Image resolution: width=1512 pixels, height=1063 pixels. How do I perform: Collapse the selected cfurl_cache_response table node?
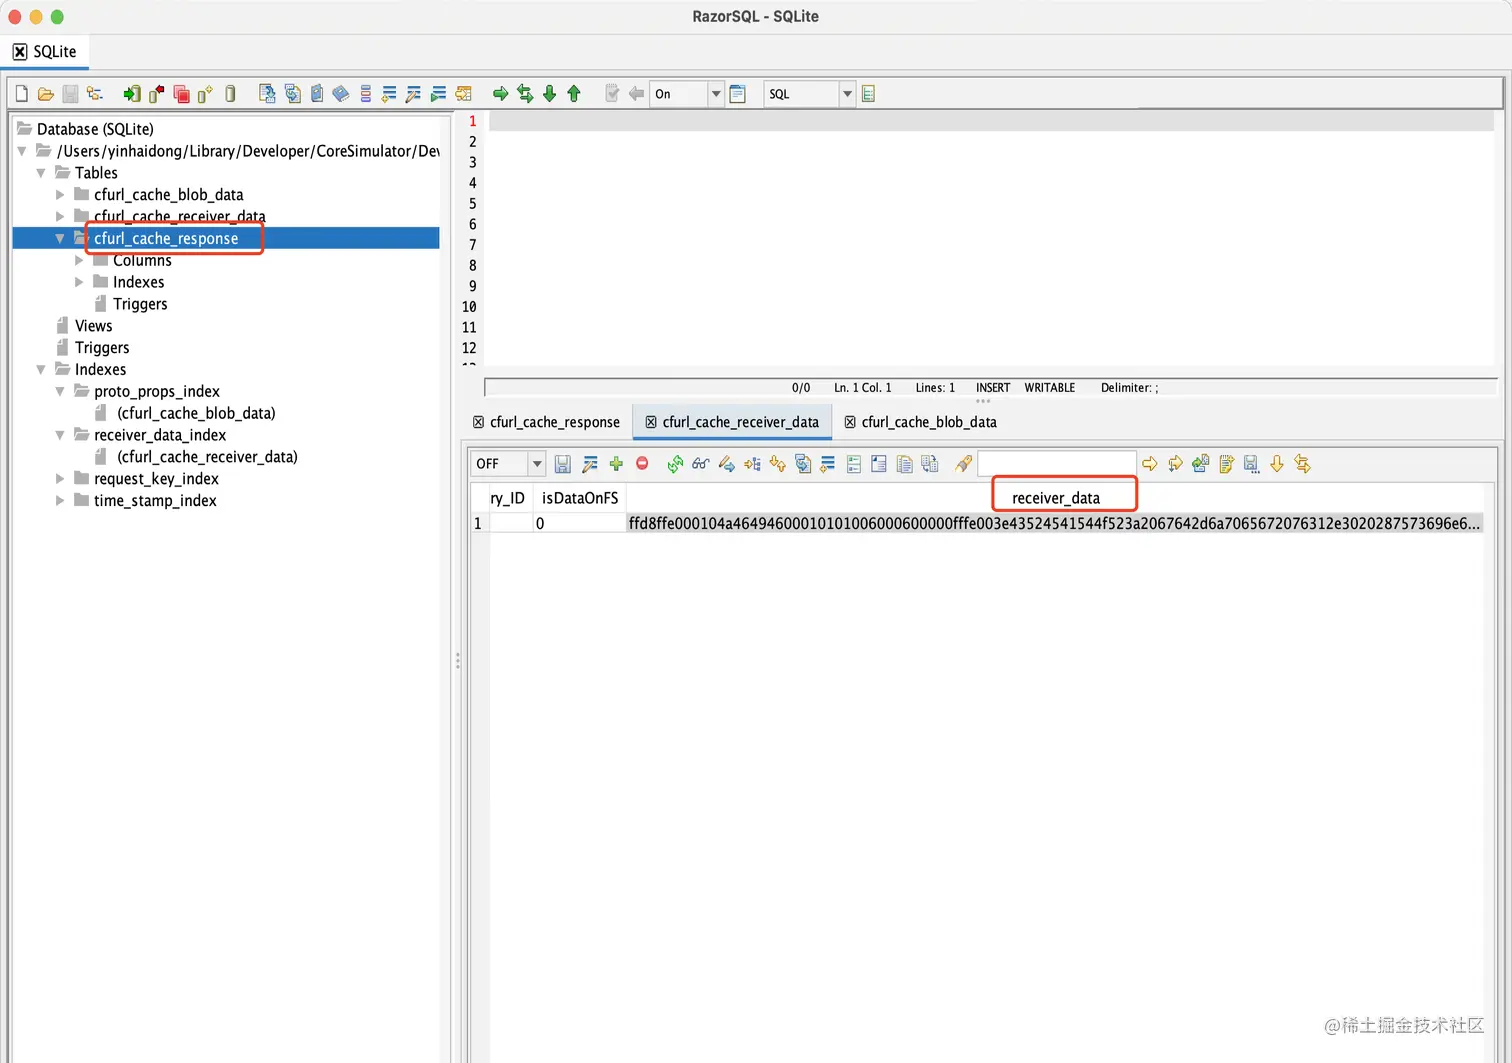60,238
